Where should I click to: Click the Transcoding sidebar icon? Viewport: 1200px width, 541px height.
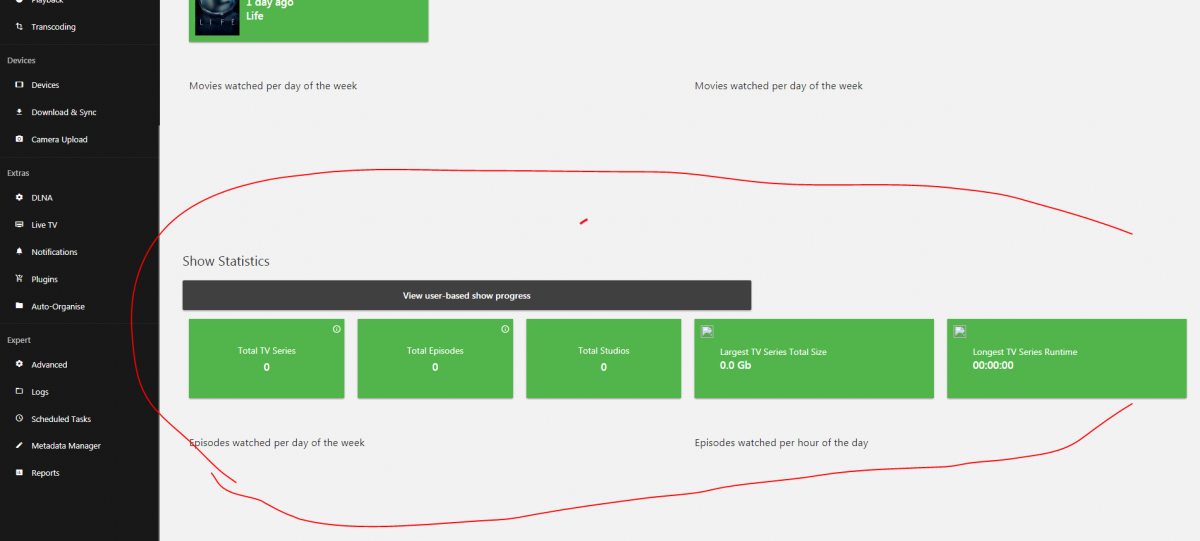(x=19, y=27)
